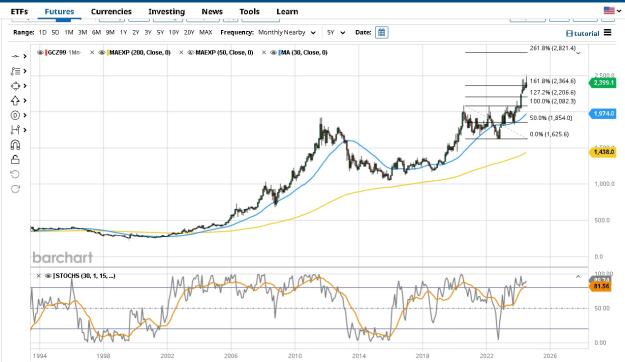Viewport: 625px width, 362px height.
Task: Open the Learn menu
Action: click(287, 12)
